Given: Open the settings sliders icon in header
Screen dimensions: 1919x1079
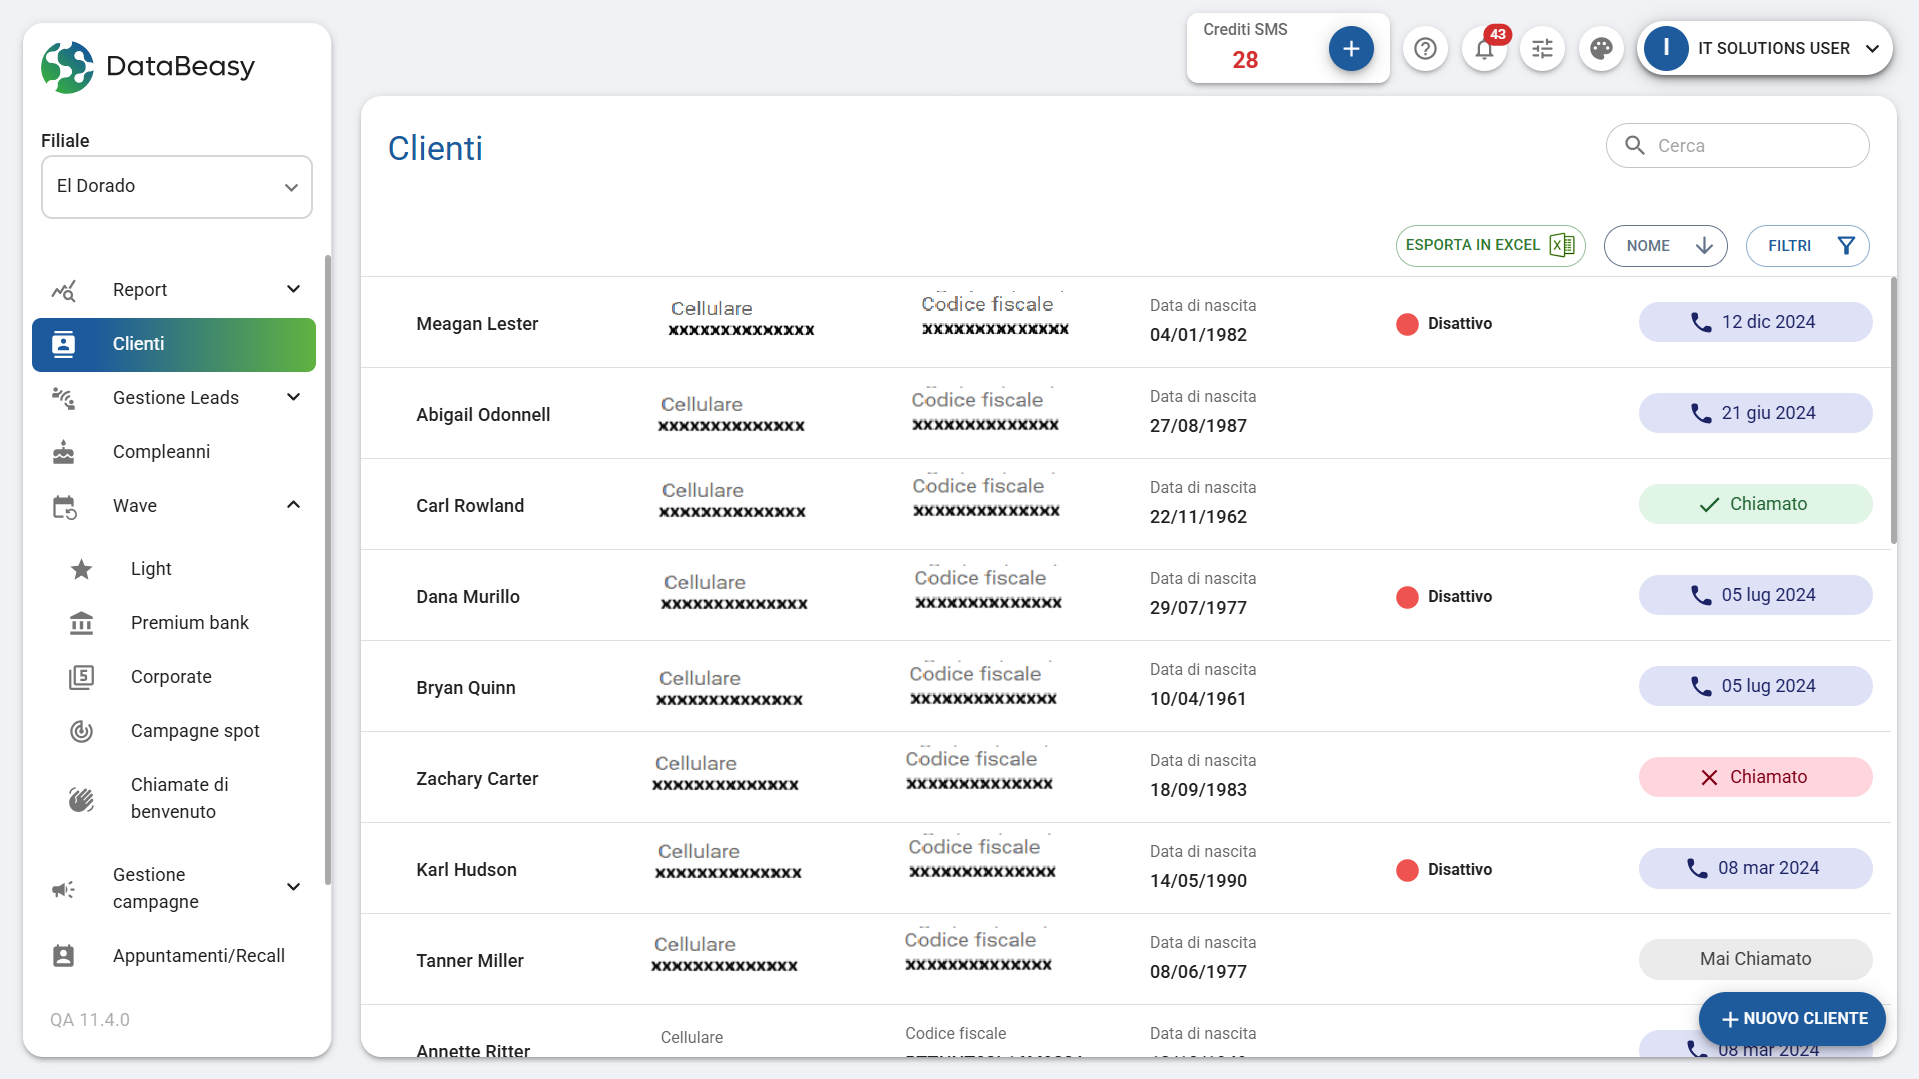Looking at the screenshot, I should tap(1542, 48).
